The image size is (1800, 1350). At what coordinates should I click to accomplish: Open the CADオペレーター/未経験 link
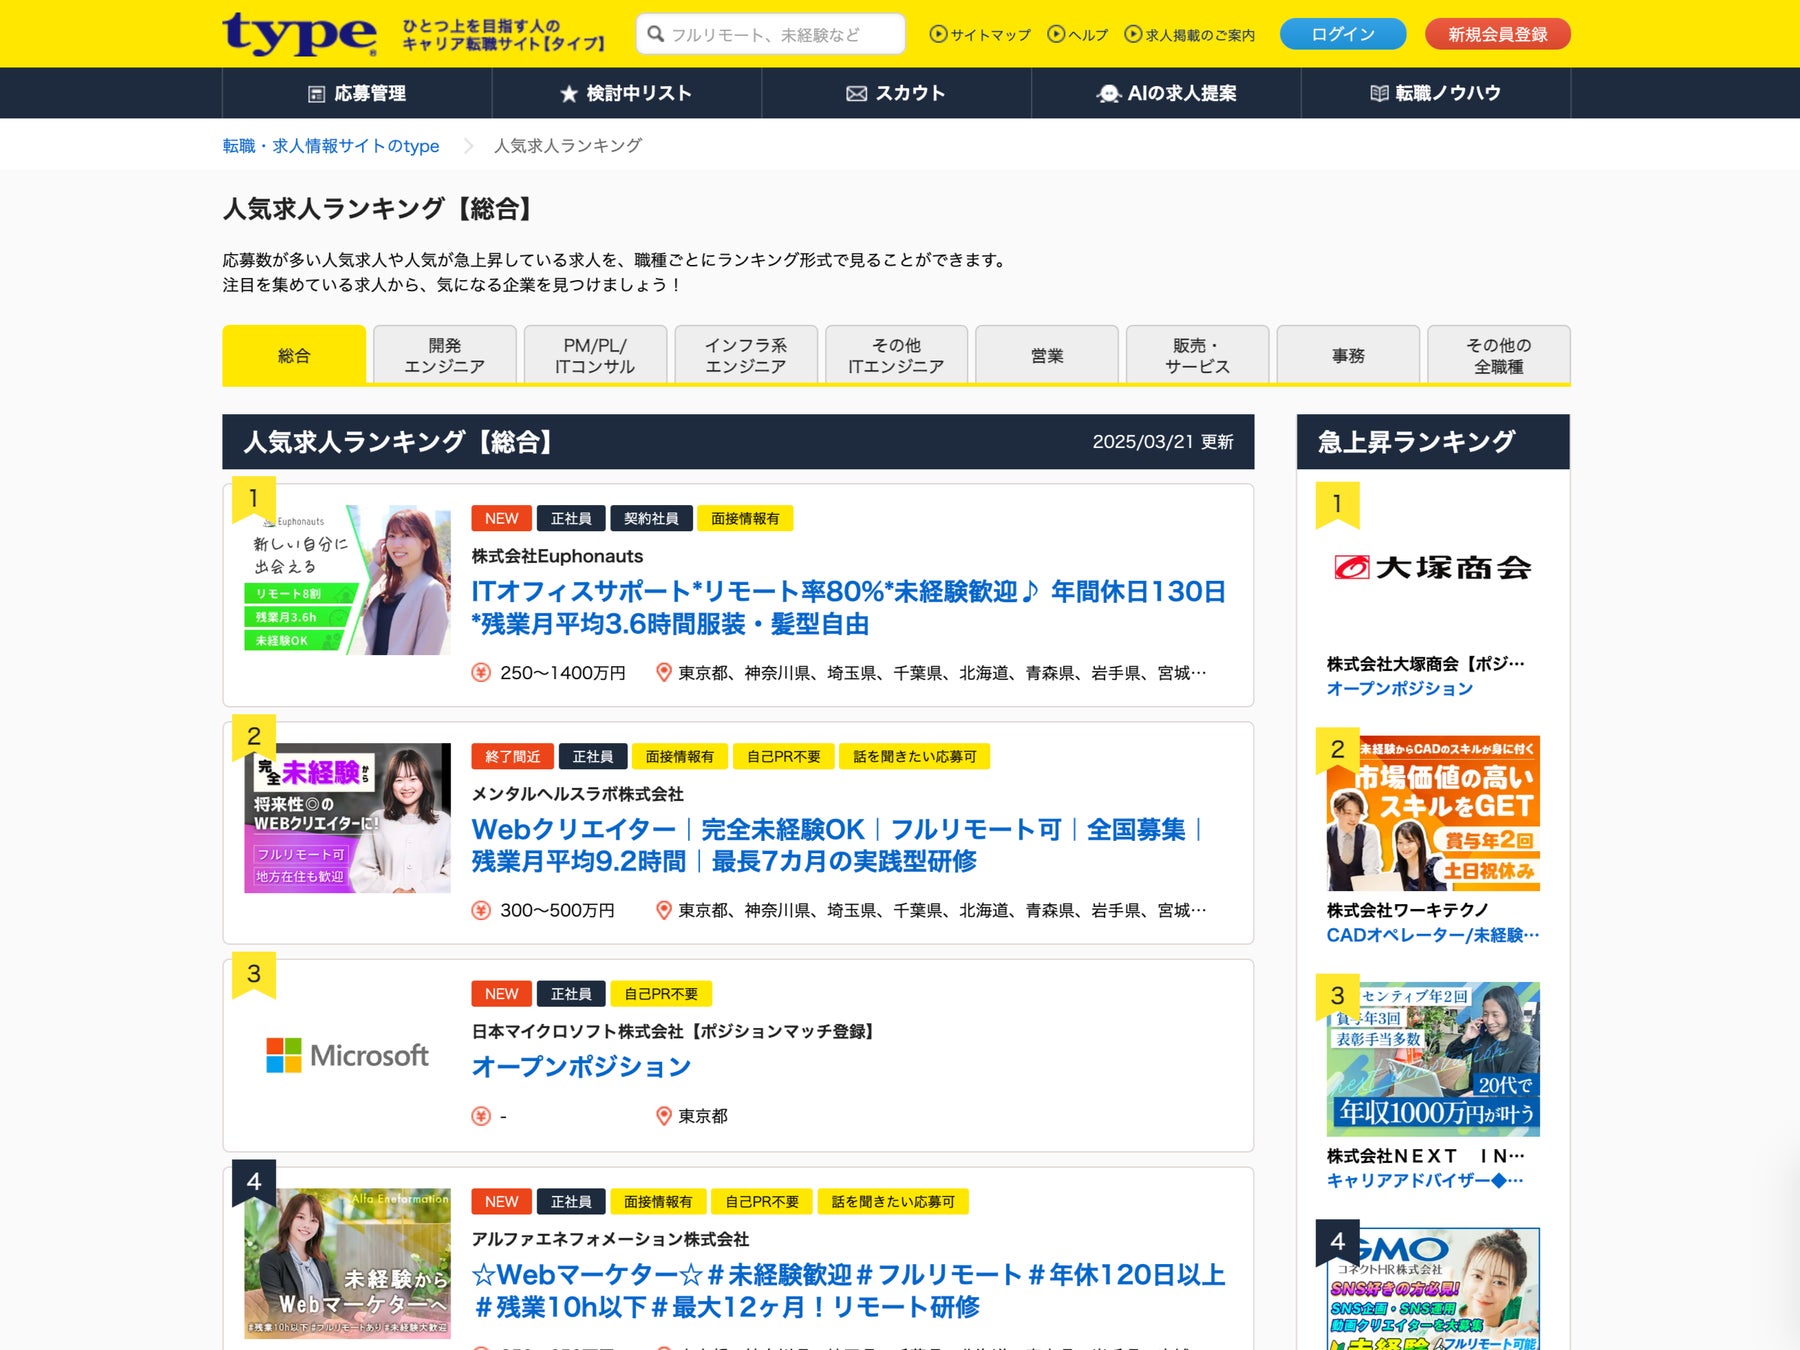click(1432, 935)
